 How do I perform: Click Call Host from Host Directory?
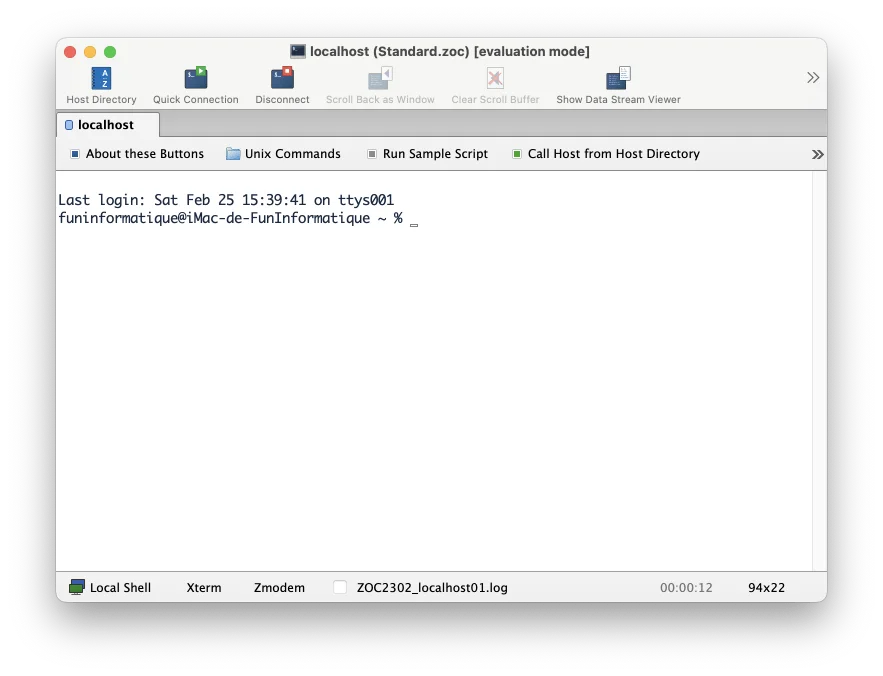(603, 154)
